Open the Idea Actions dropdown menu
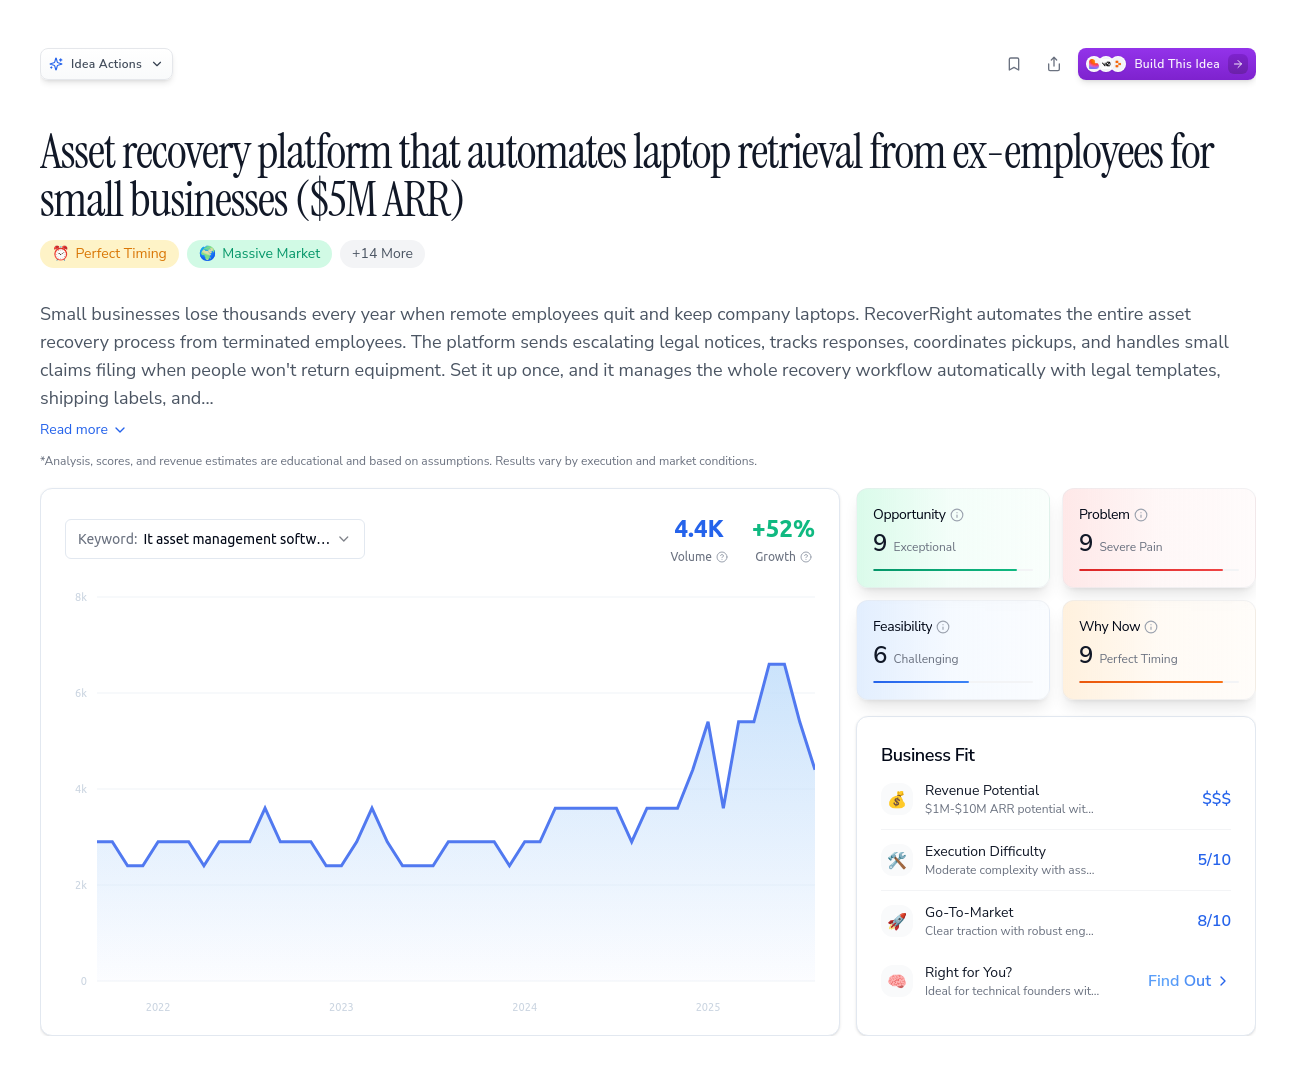Viewport: 1296px width, 1076px height. (x=107, y=64)
